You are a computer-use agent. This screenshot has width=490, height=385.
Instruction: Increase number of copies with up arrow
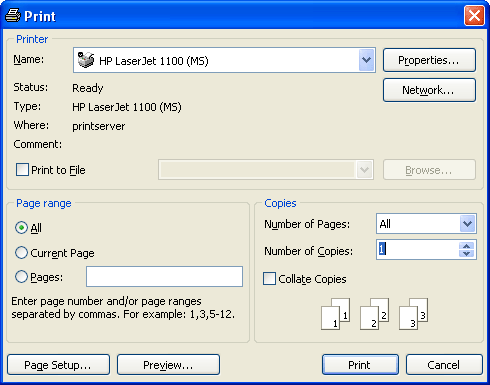[x=466, y=246]
